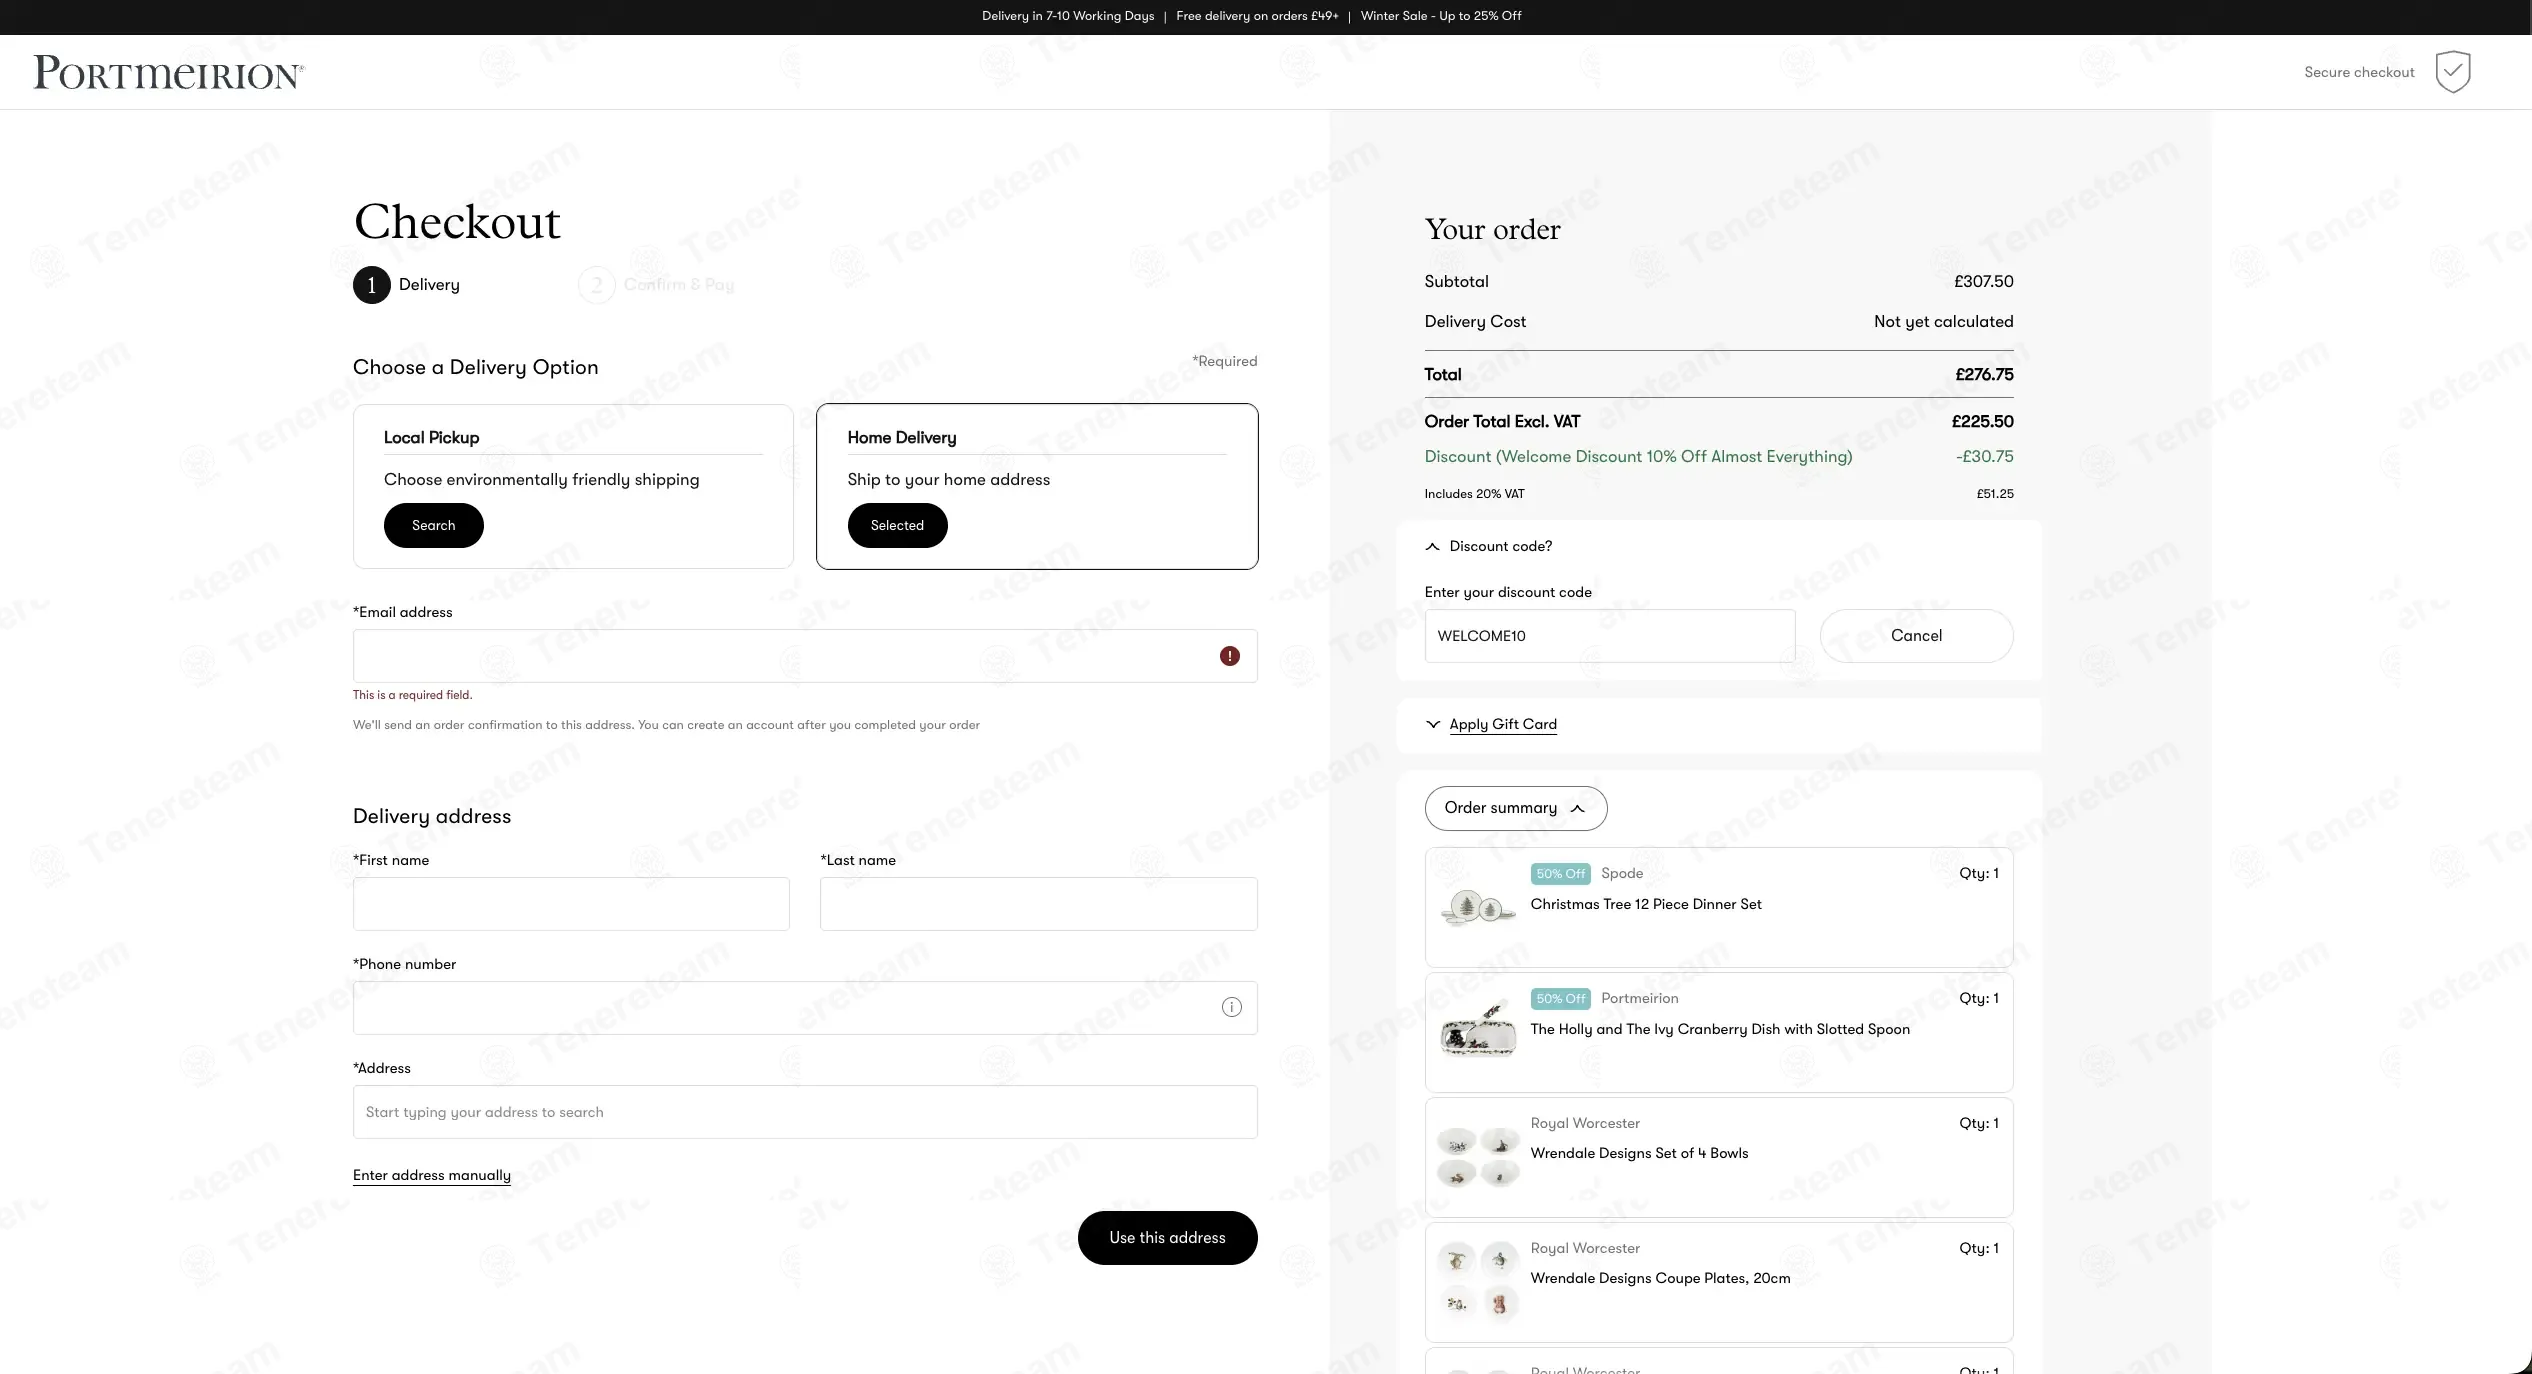Click the Free delivery on orders £49+ text

(x=1257, y=16)
